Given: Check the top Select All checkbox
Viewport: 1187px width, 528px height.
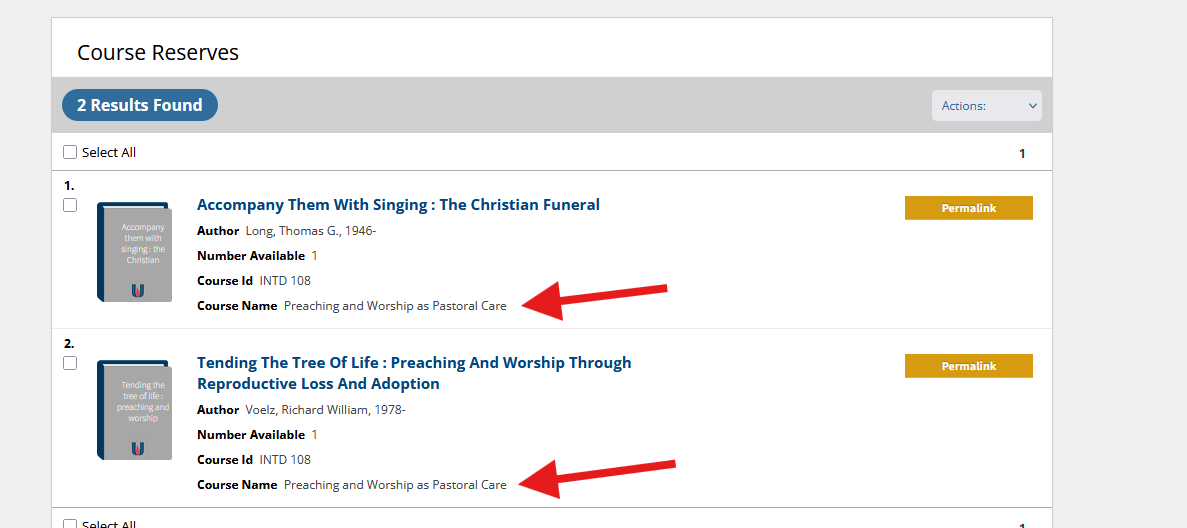Looking at the screenshot, I should (70, 153).
